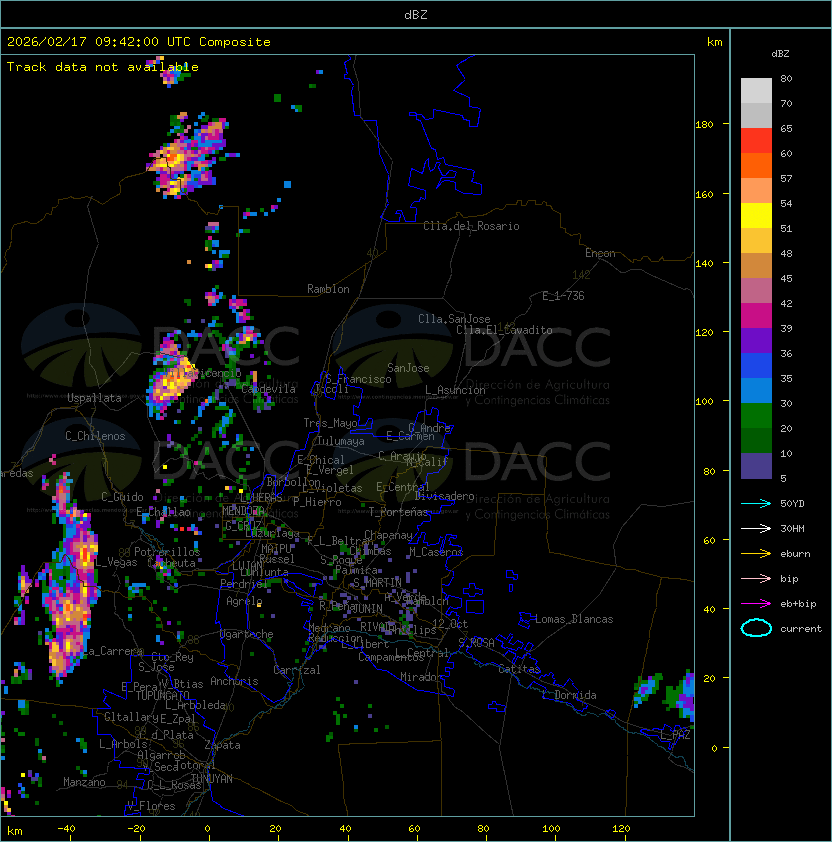
Task: Click the 'Manzano' map label
Action: (84, 782)
